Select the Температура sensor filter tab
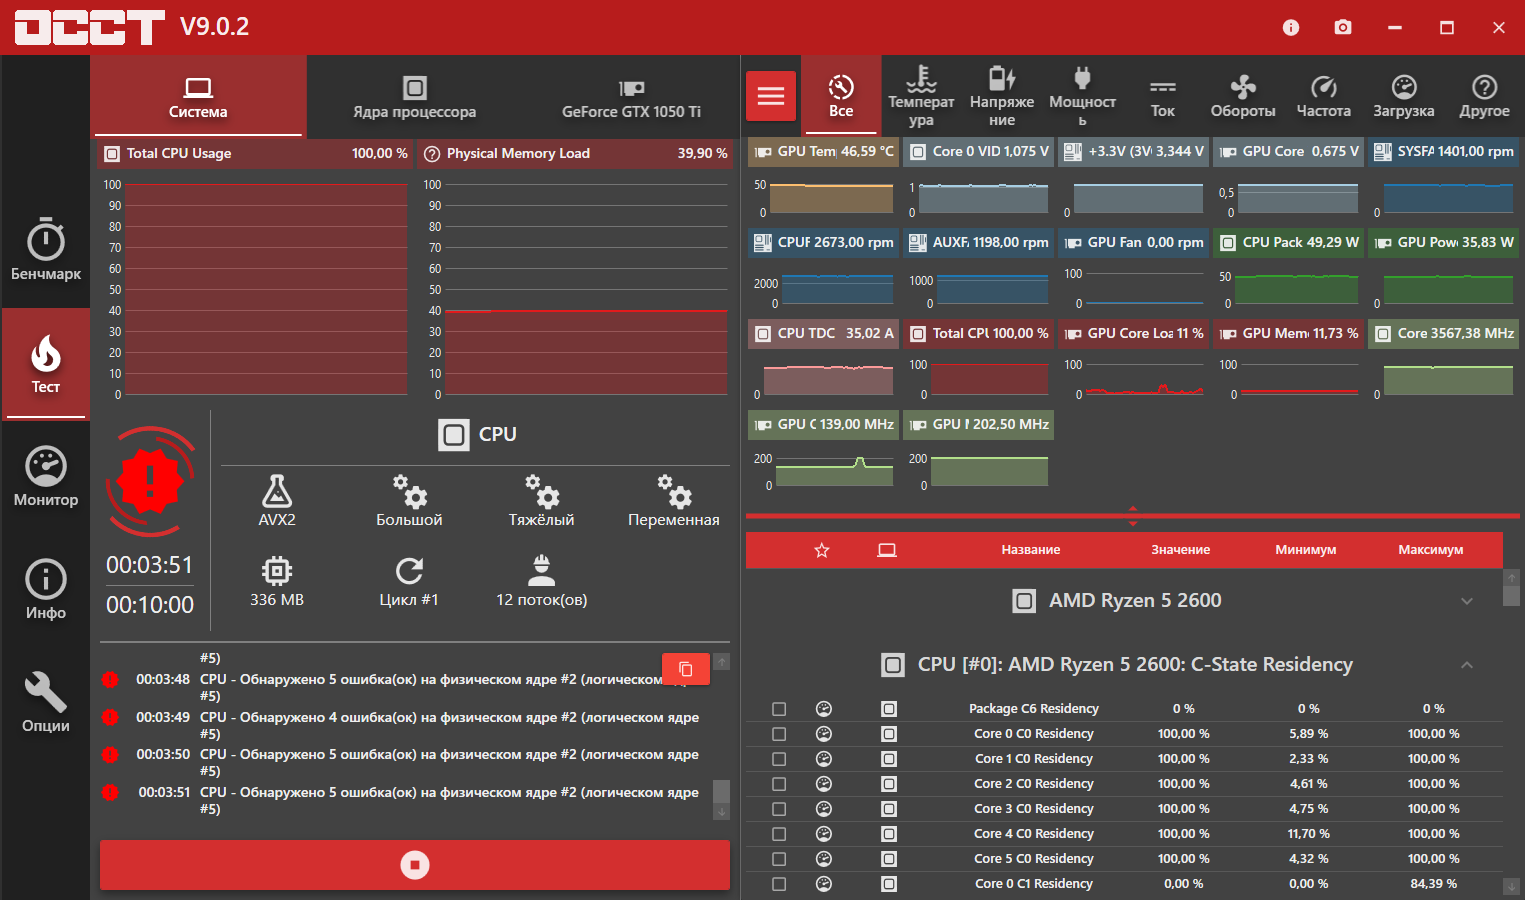 pos(921,96)
